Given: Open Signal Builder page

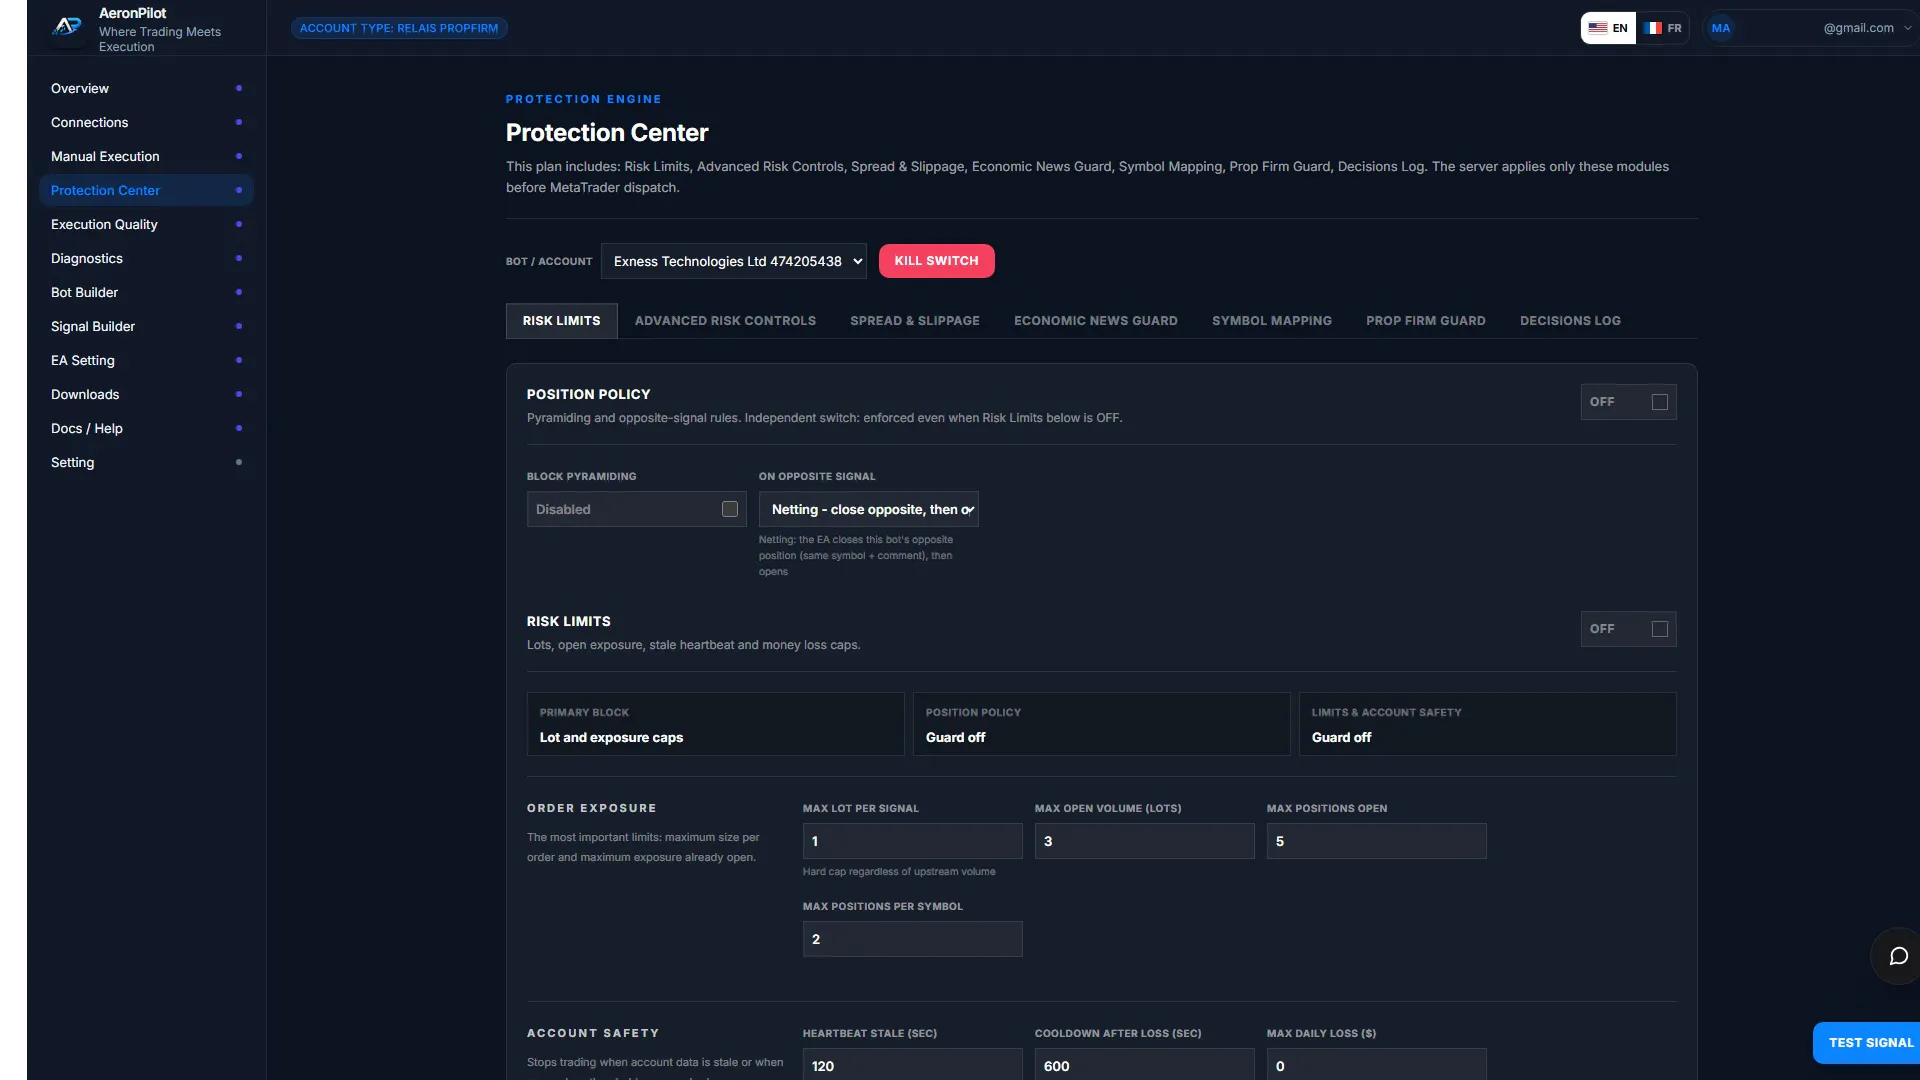Looking at the screenshot, I should pyautogui.click(x=146, y=326).
